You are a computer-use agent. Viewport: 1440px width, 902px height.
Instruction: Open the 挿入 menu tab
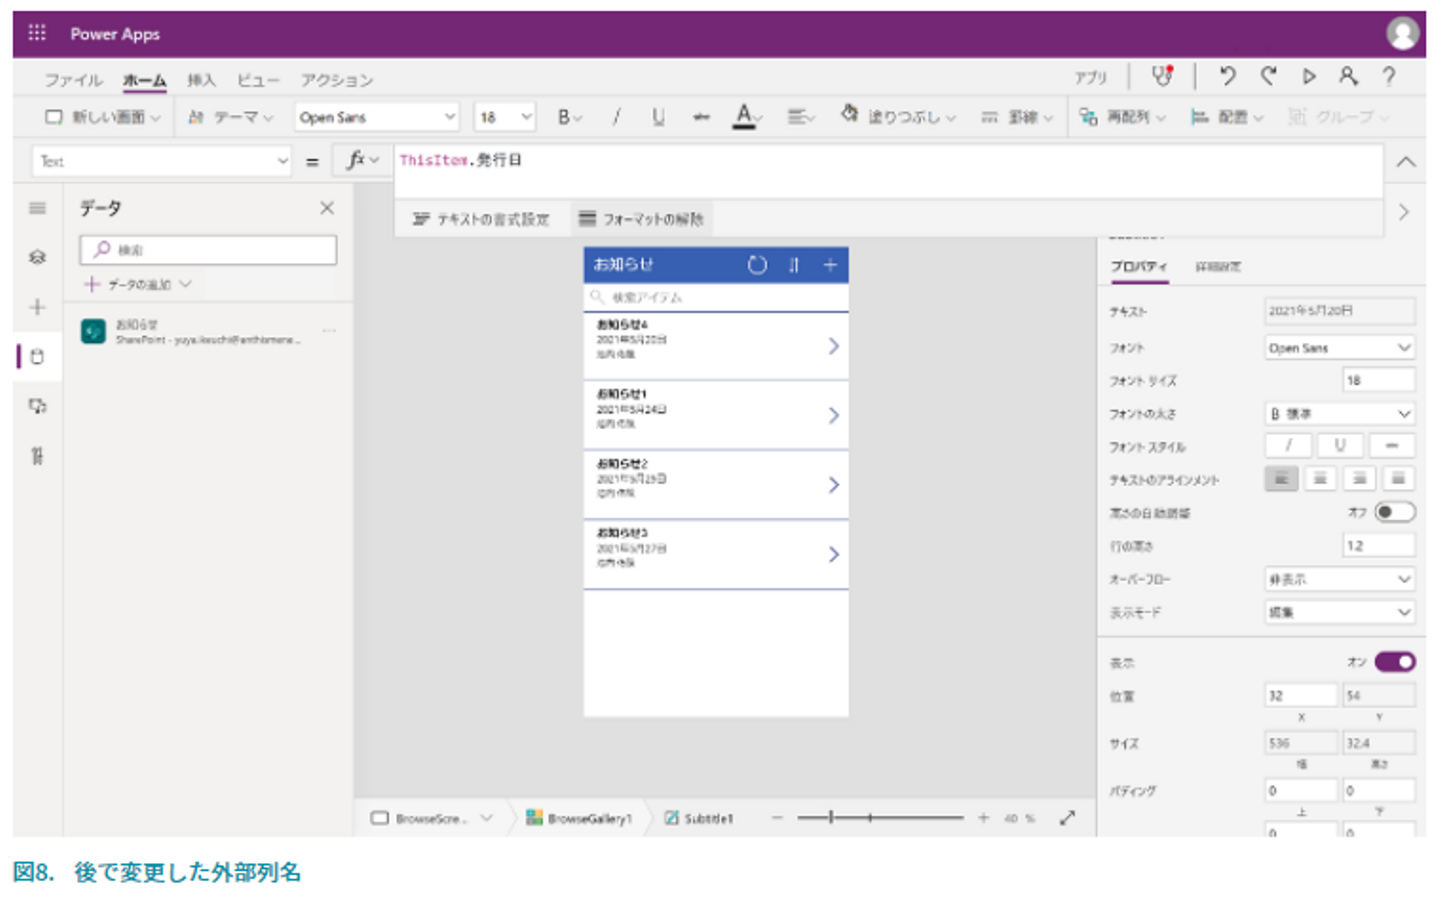[x=201, y=80]
